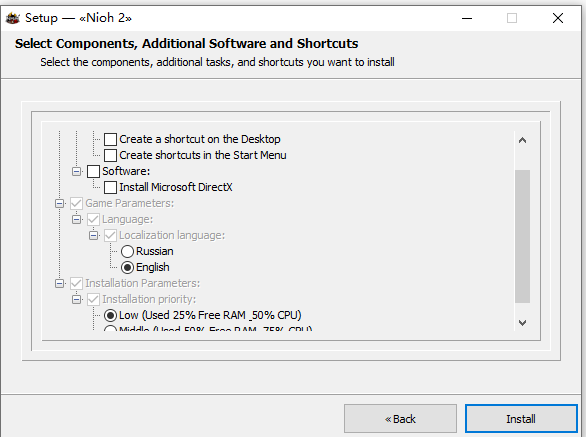Click the Installation priority: label
The image size is (586, 437).
click(x=149, y=299)
